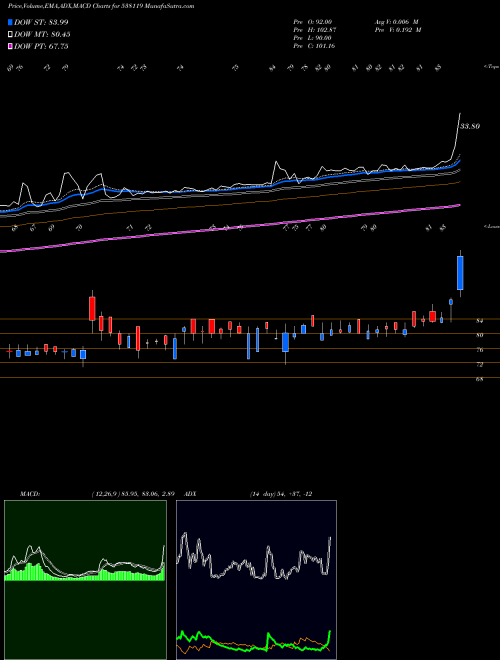500x660 pixels.
Task: Open the ADX indicator chart panel
Action: point(256,580)
